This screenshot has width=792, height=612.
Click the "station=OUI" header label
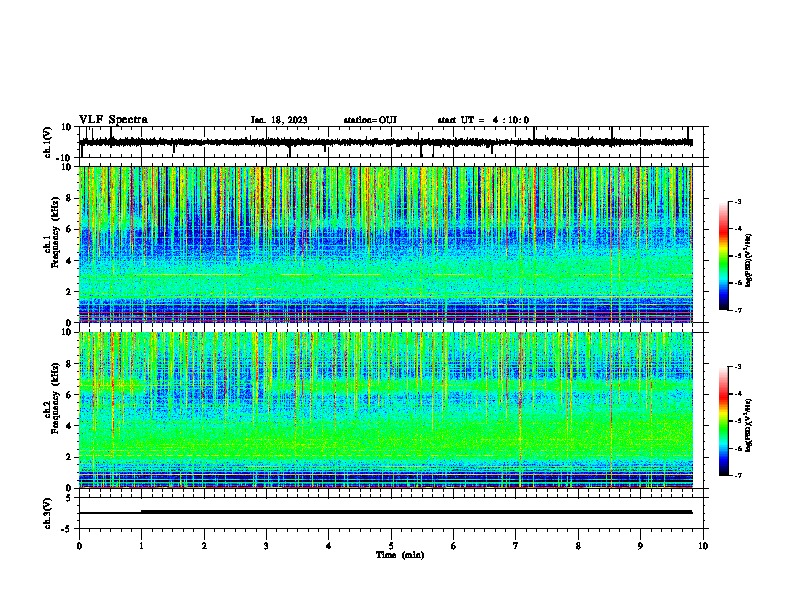point(370,120)
